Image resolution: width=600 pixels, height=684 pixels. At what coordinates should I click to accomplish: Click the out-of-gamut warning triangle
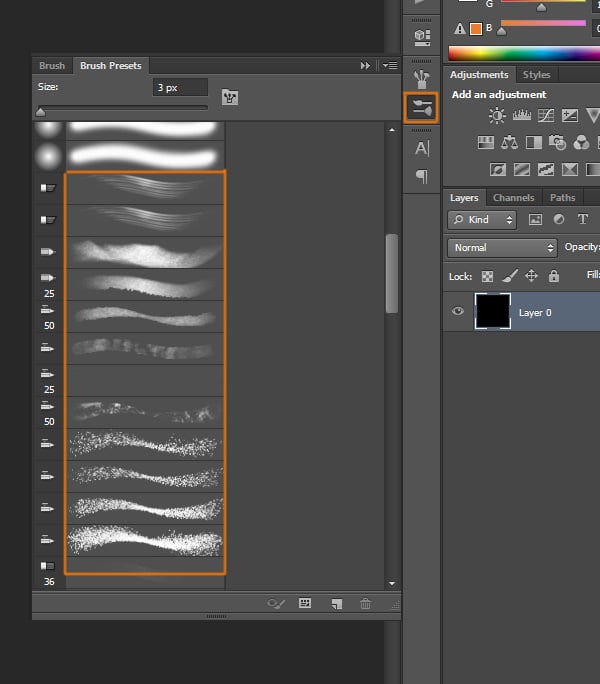click(459, 29)
